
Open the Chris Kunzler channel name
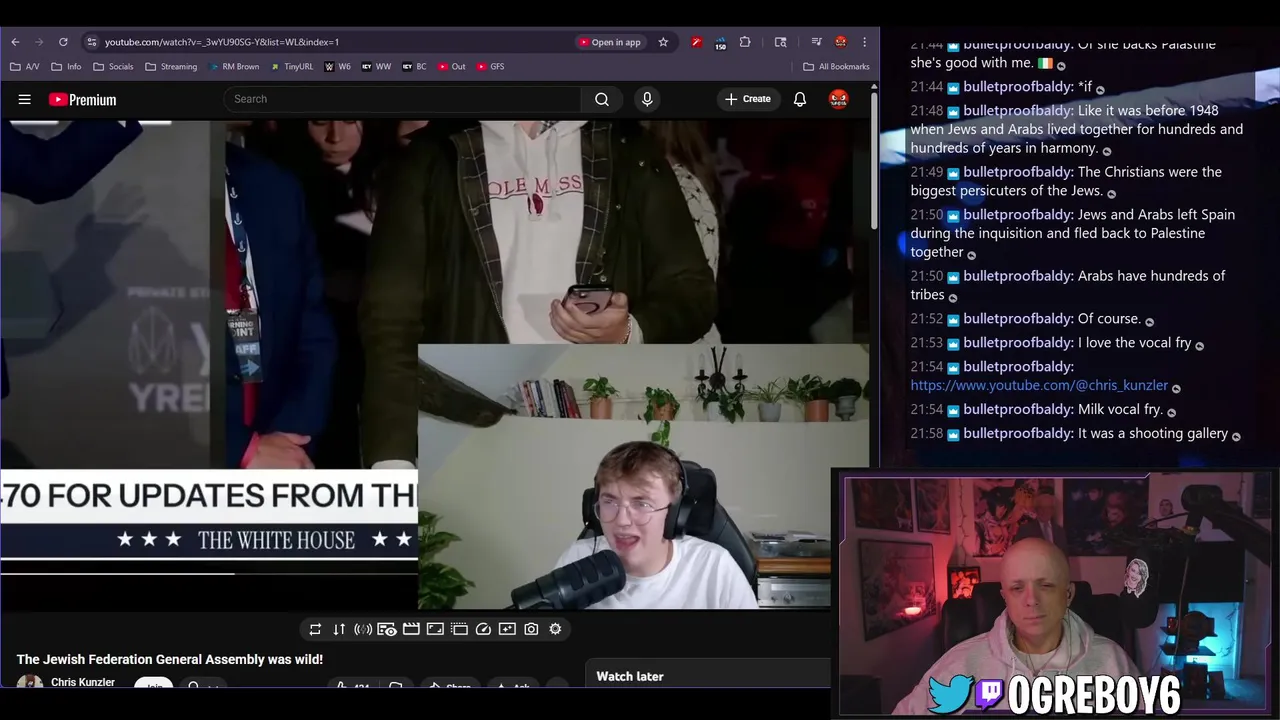(83, 682)
